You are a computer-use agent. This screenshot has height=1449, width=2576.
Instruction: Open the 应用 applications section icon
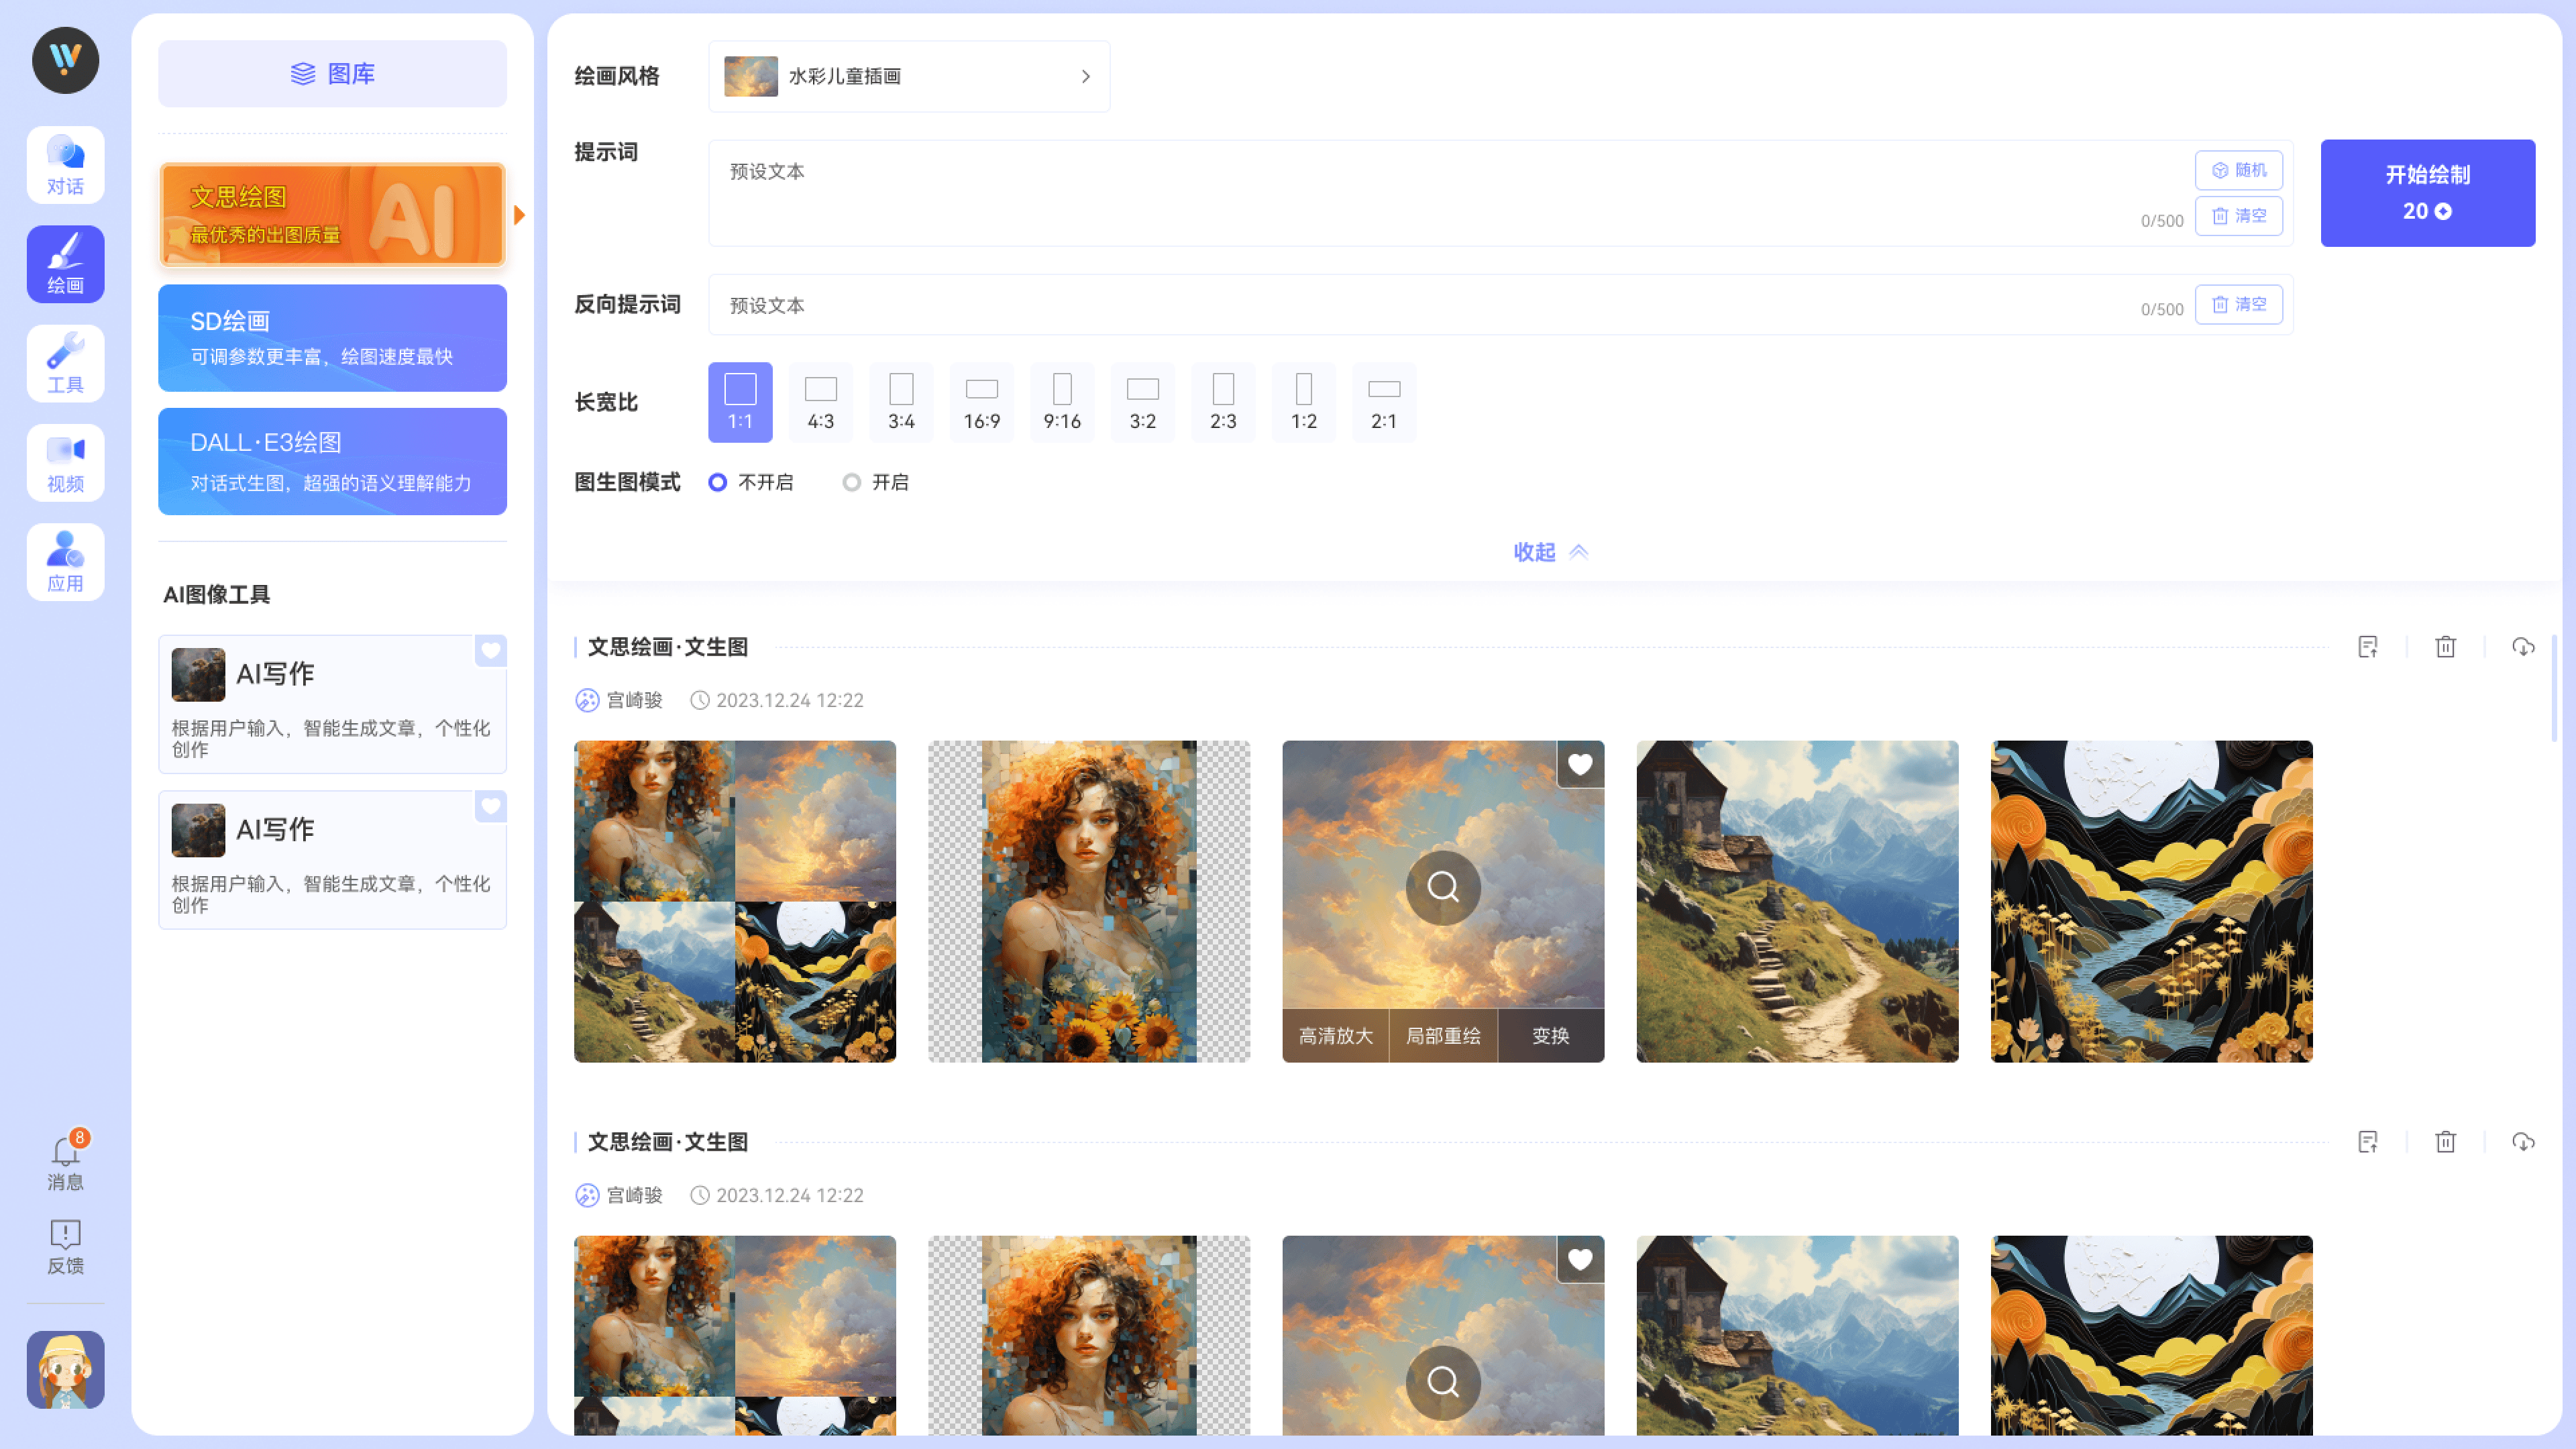pos(65,561)
